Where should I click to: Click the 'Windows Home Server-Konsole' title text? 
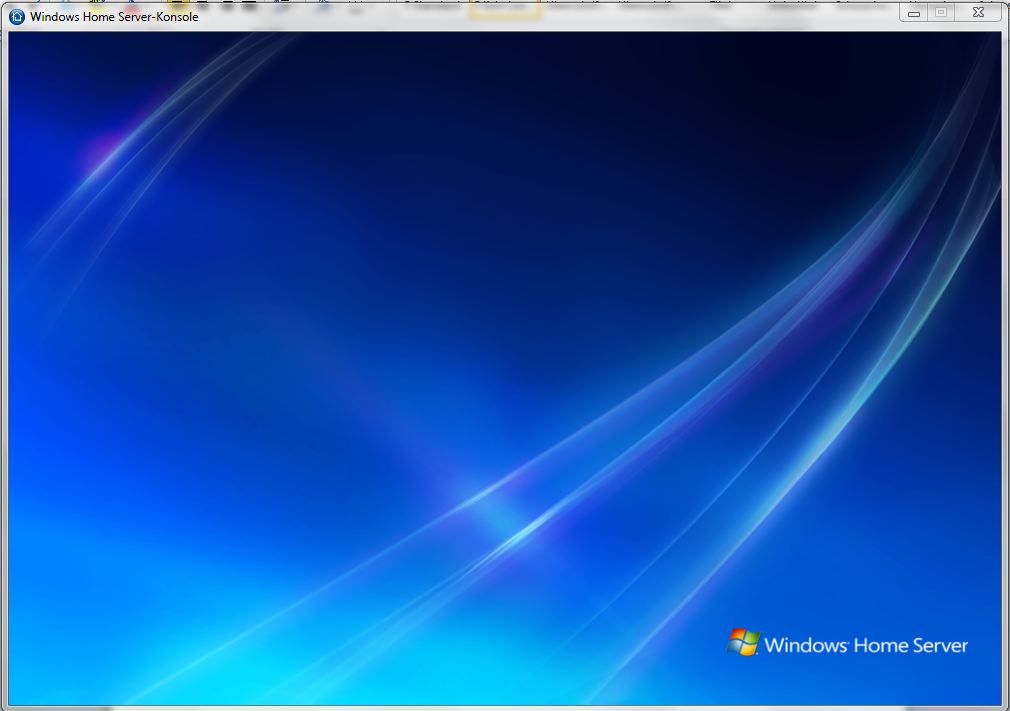[x=114, y=16]
